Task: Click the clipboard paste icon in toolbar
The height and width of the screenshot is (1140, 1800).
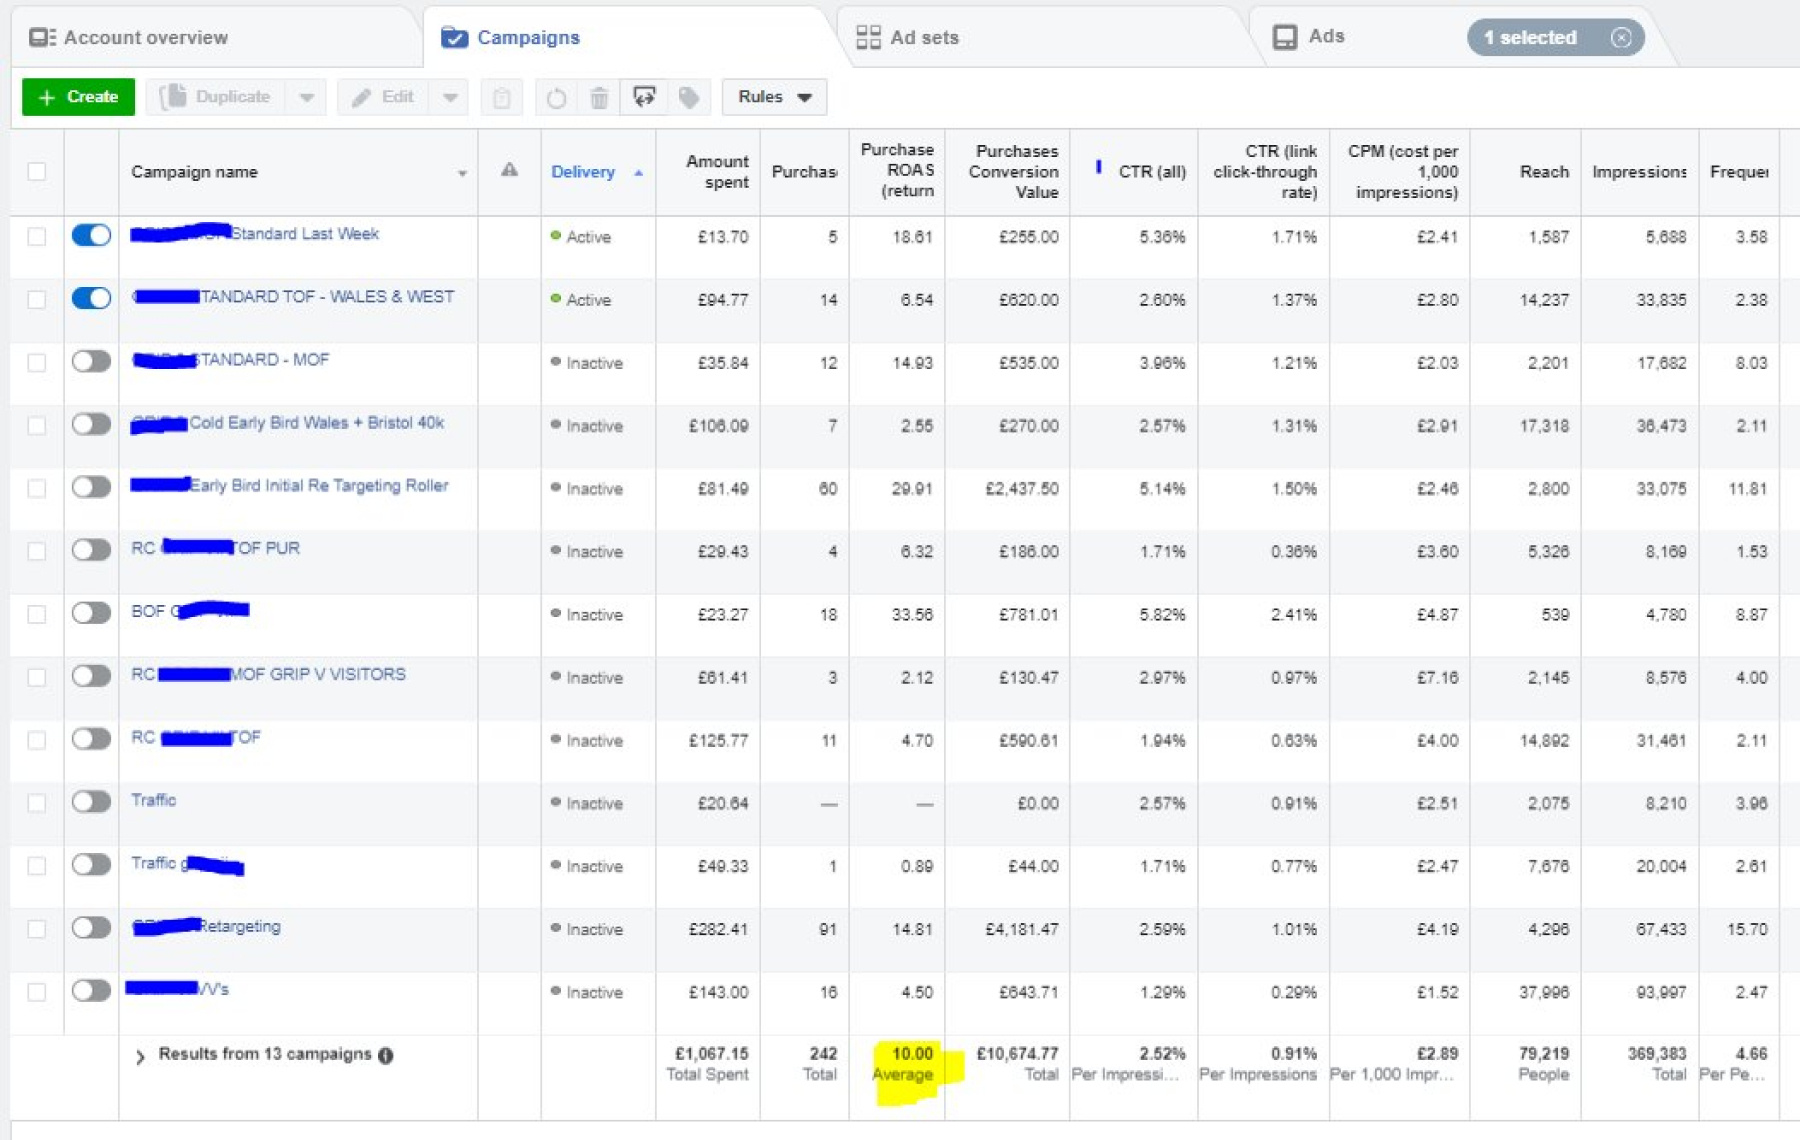Action: tap(502, 97)
